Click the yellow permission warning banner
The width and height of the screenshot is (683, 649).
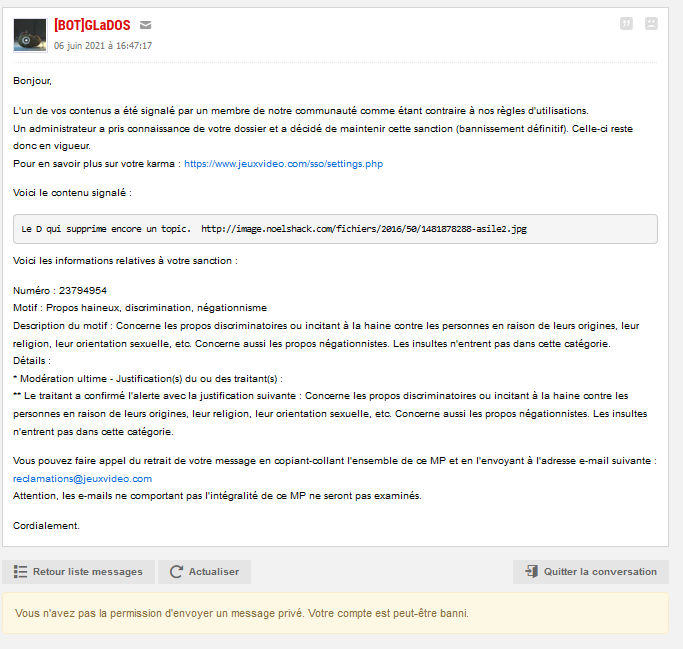[335, 613]
